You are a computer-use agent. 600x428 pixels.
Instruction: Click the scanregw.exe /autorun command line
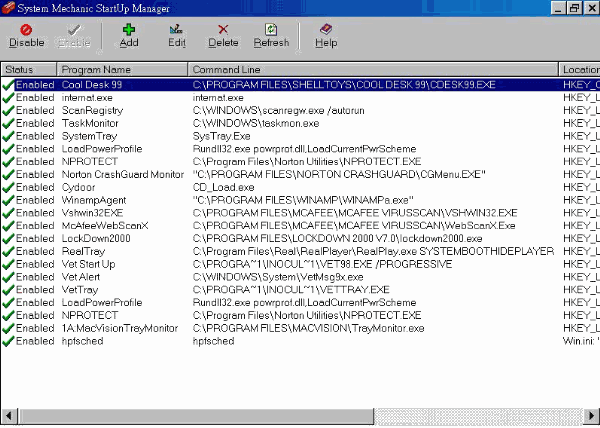pyautogui.click(x=279, y=111)
